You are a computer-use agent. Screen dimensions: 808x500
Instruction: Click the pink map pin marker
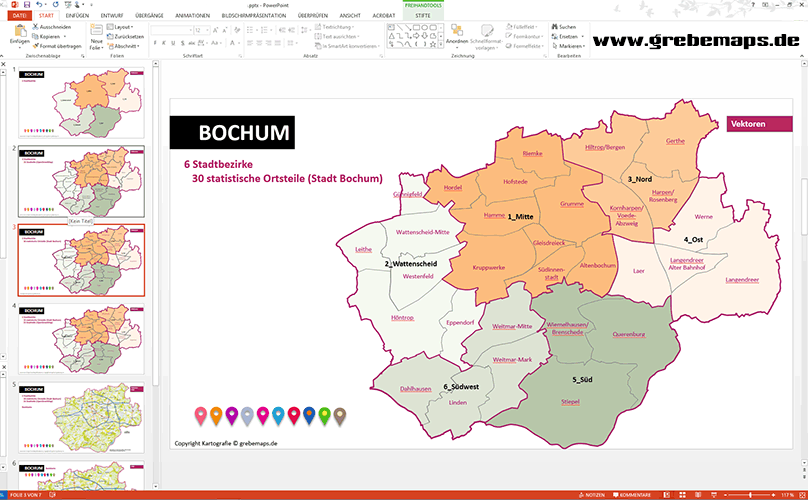coord(201,412)
